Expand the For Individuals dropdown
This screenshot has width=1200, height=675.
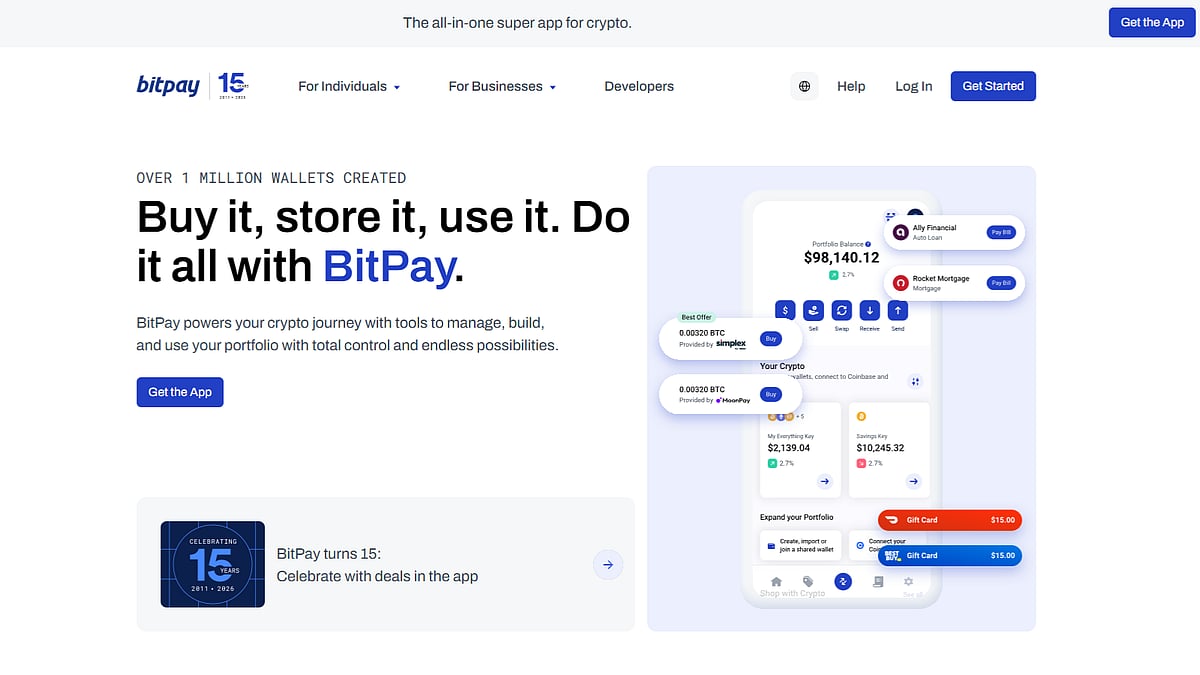349,86
